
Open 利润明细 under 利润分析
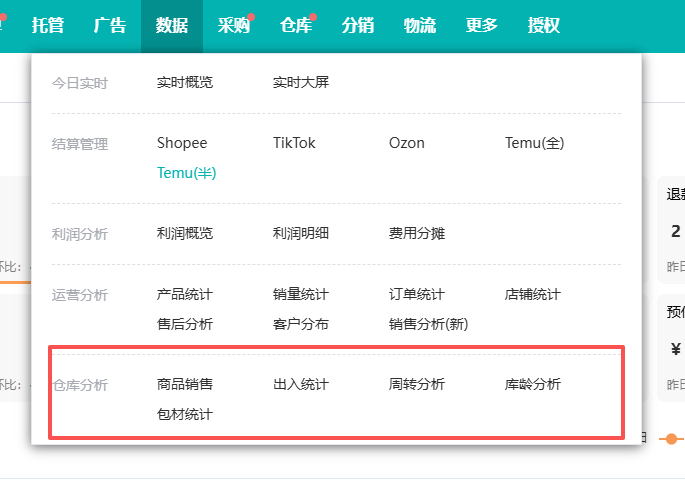coord(301,233)
